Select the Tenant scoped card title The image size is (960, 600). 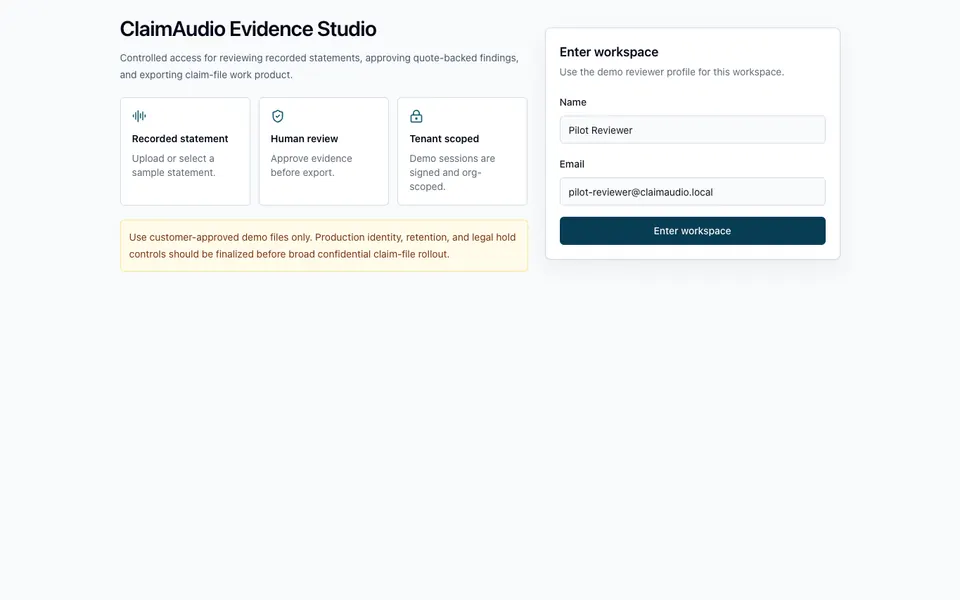444,139
